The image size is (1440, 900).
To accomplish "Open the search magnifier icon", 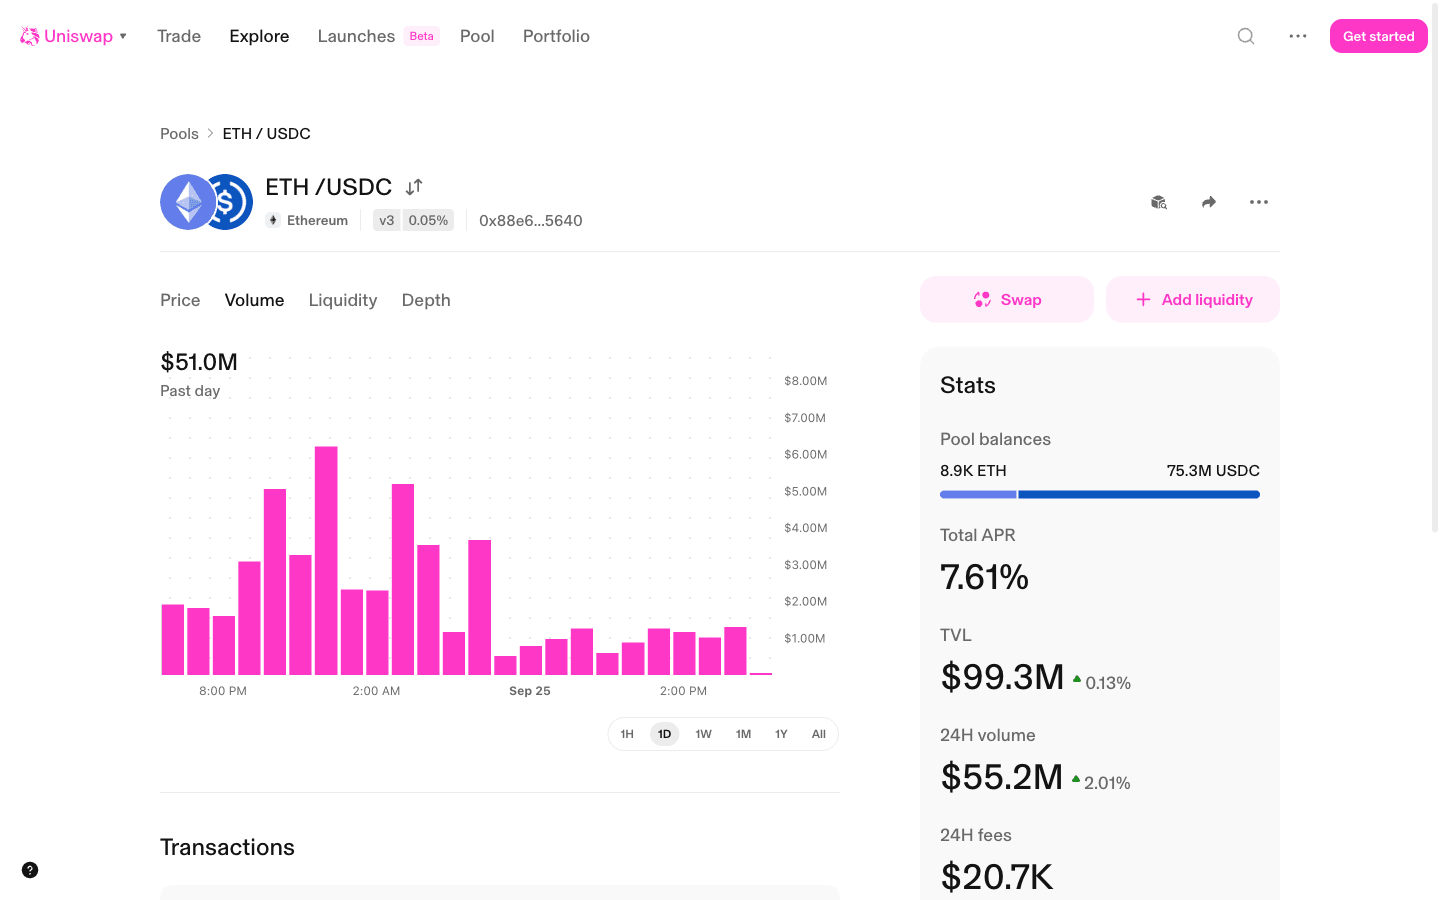I will (x=1246, y=36).
